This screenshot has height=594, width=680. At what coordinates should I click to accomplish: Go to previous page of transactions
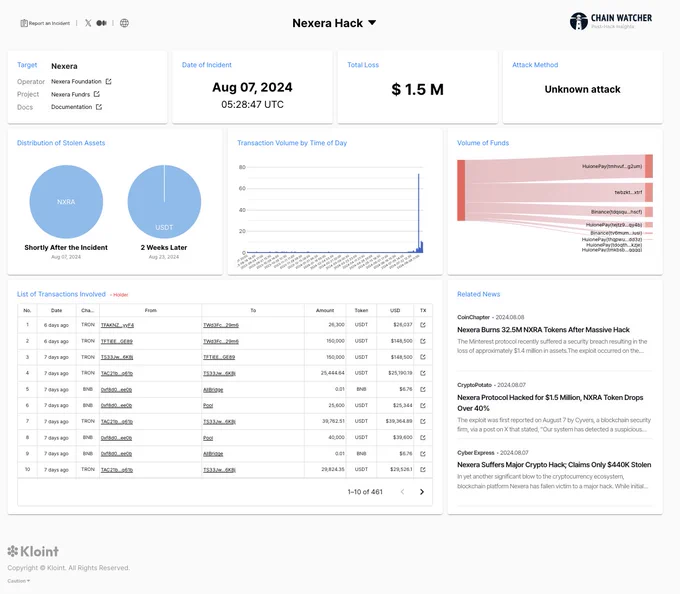pyautogui.click(x=402, y=492)
